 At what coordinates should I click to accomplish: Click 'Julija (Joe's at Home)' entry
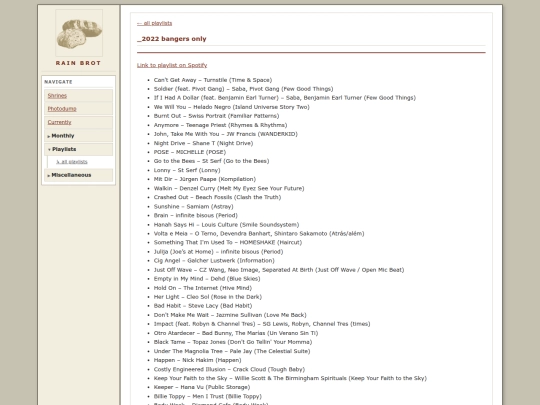pyautogui.click(x=218, y=252)
